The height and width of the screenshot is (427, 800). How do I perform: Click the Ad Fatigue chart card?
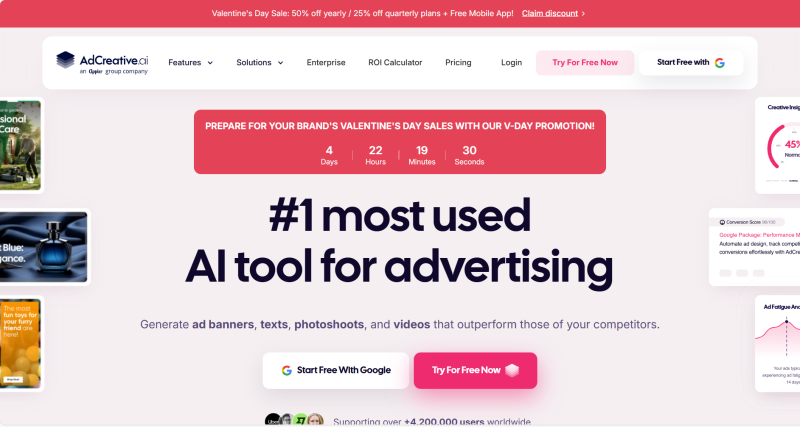(x=778, y=343)
